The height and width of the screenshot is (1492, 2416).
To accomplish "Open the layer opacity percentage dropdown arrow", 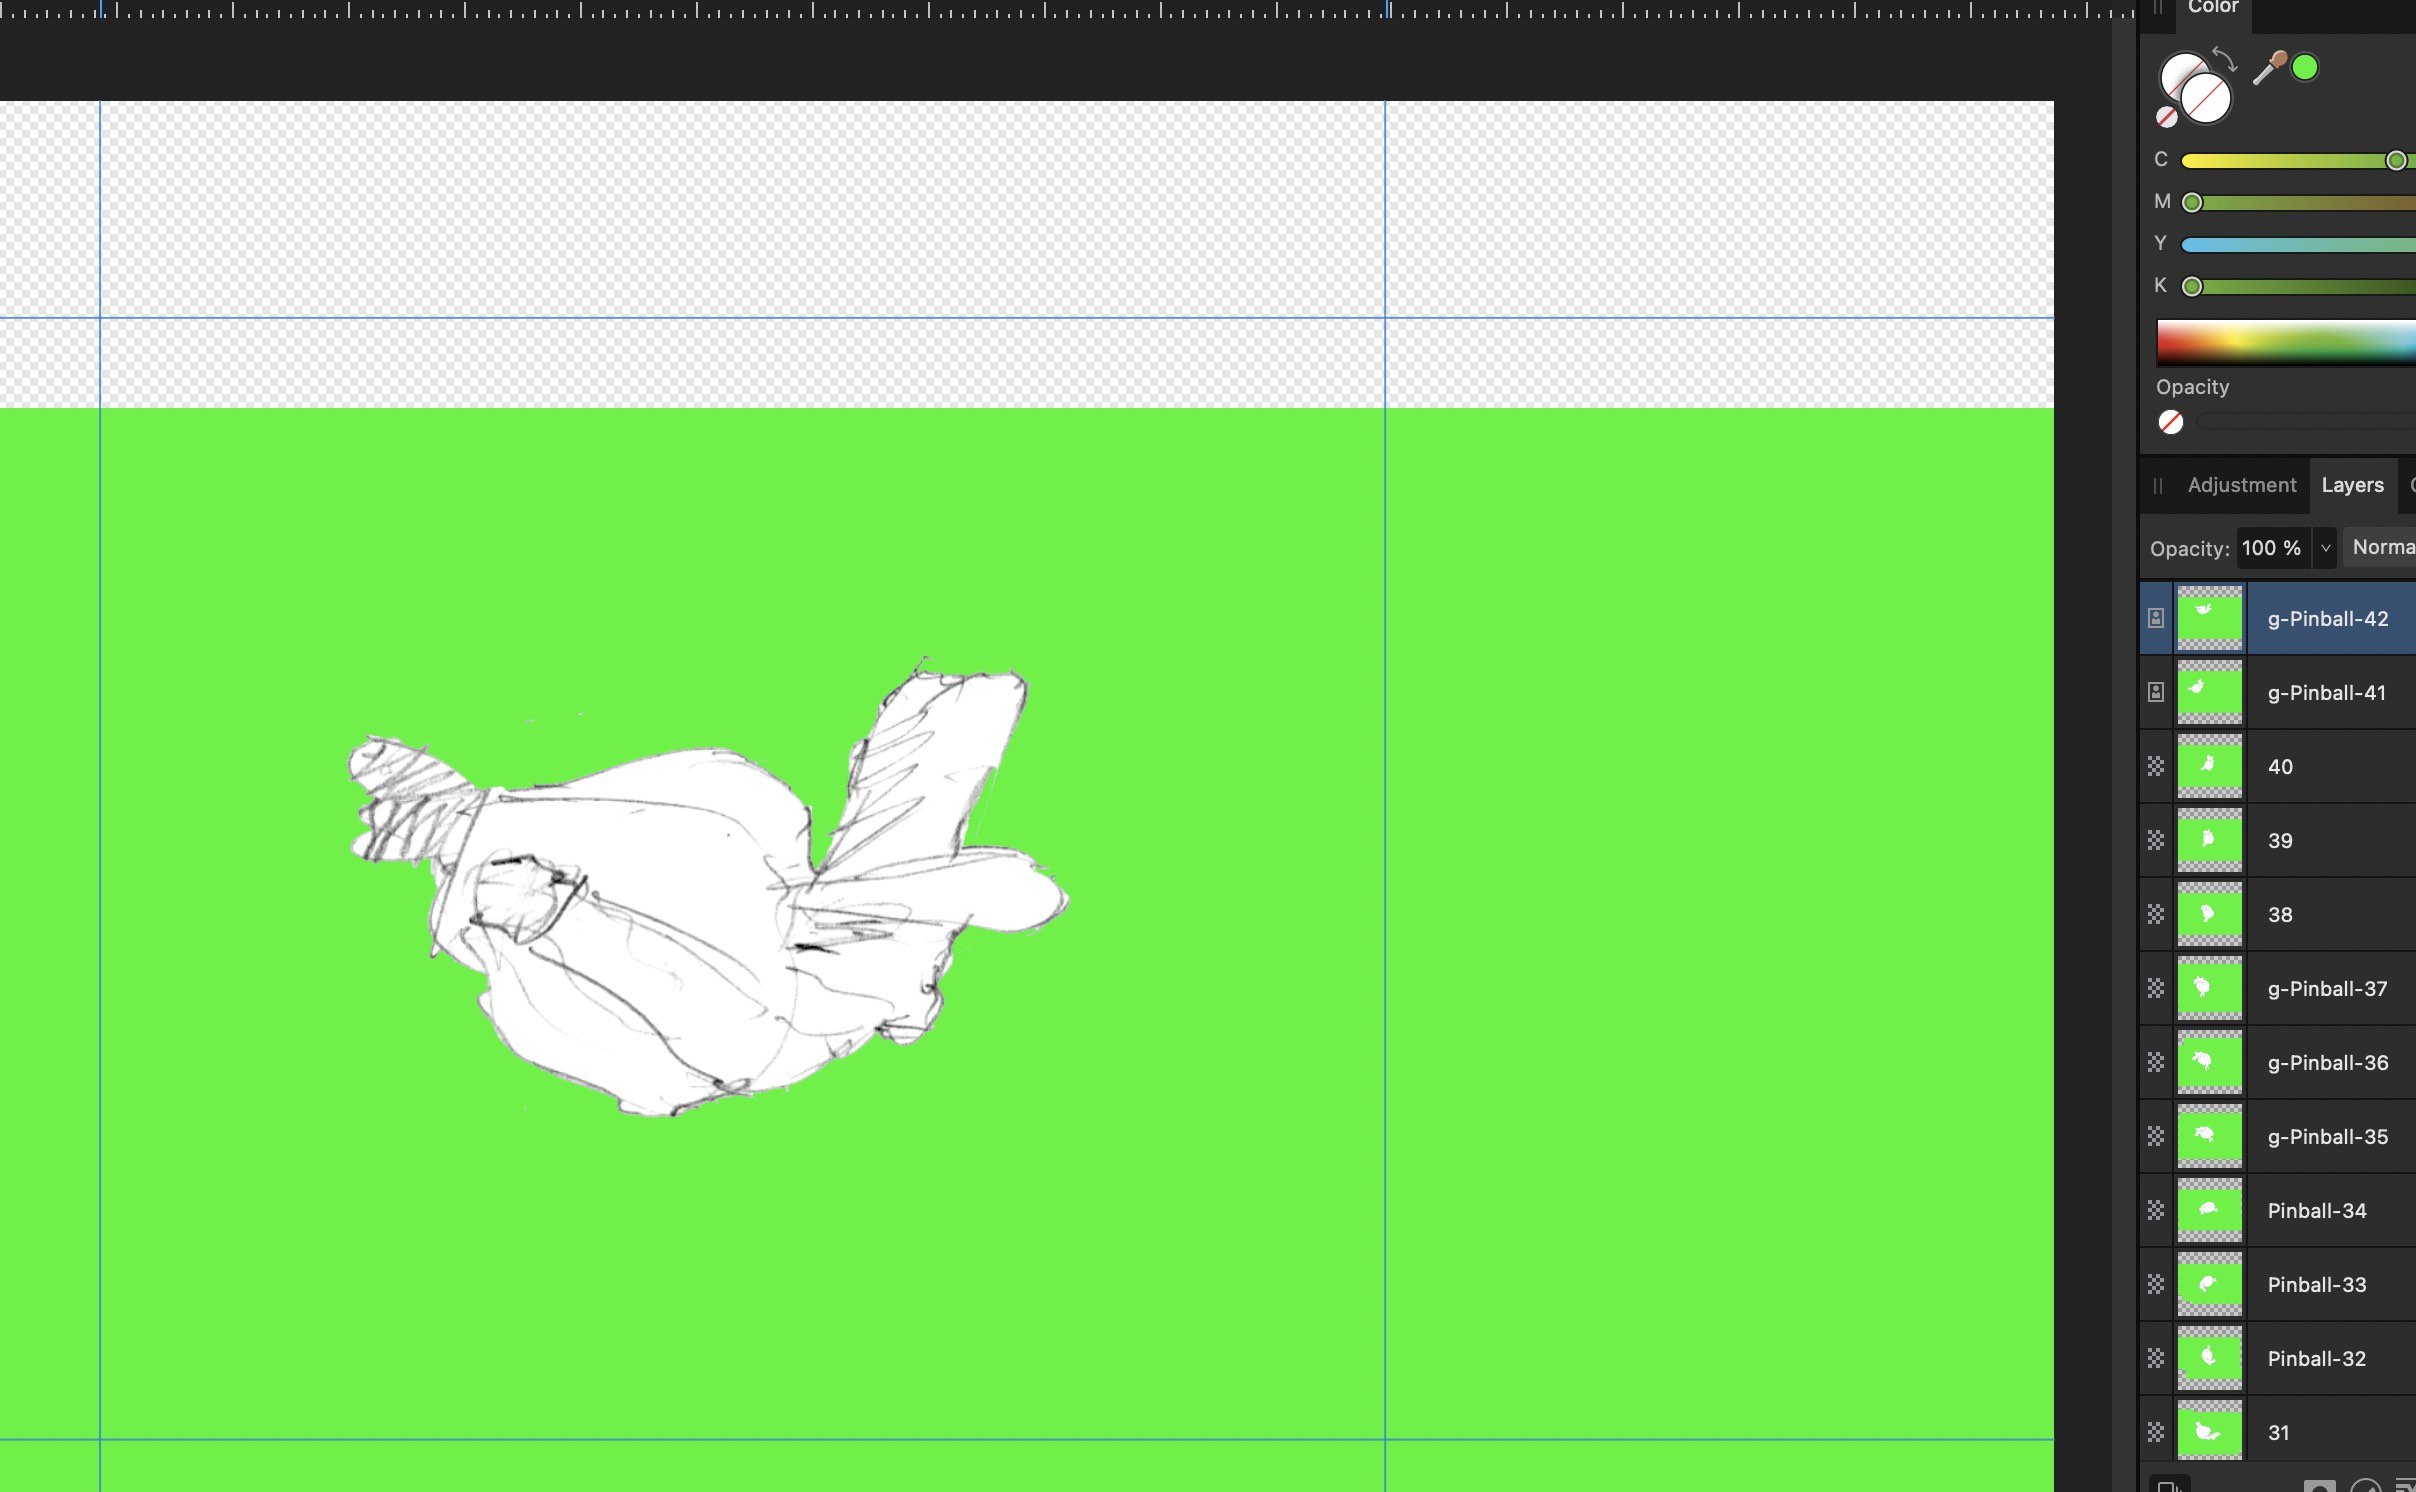I will point(2325,548).
